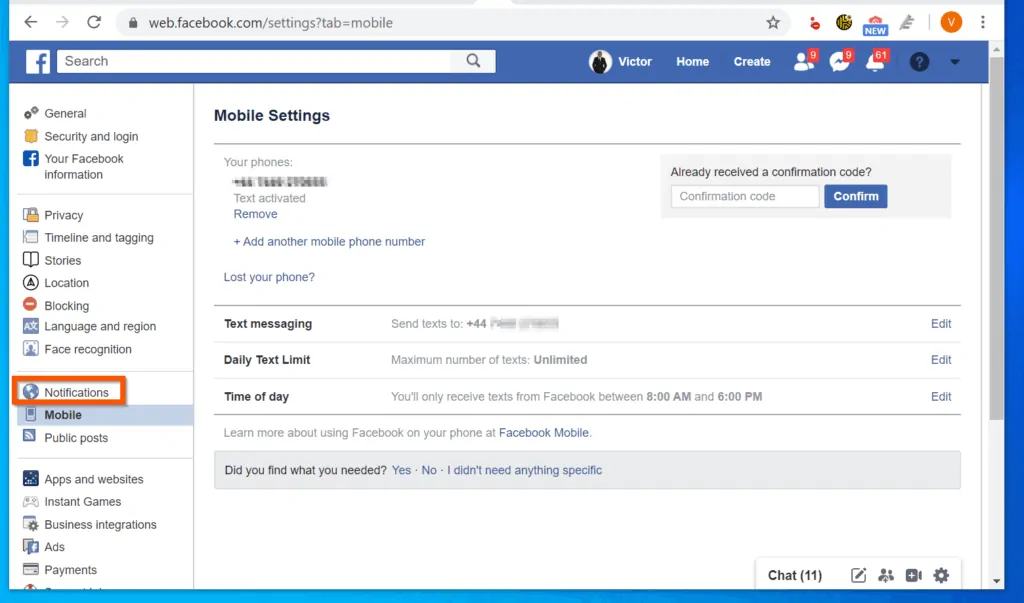The image size is (1024, 603).
Task: Bookmark page with the star icon
Action: coord(773,23)
